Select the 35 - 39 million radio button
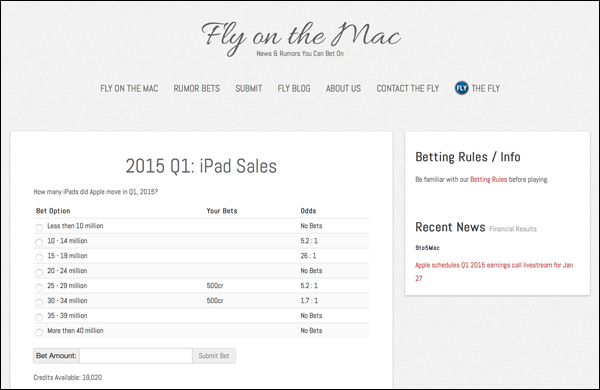The image size is (600, 390). 39,317
